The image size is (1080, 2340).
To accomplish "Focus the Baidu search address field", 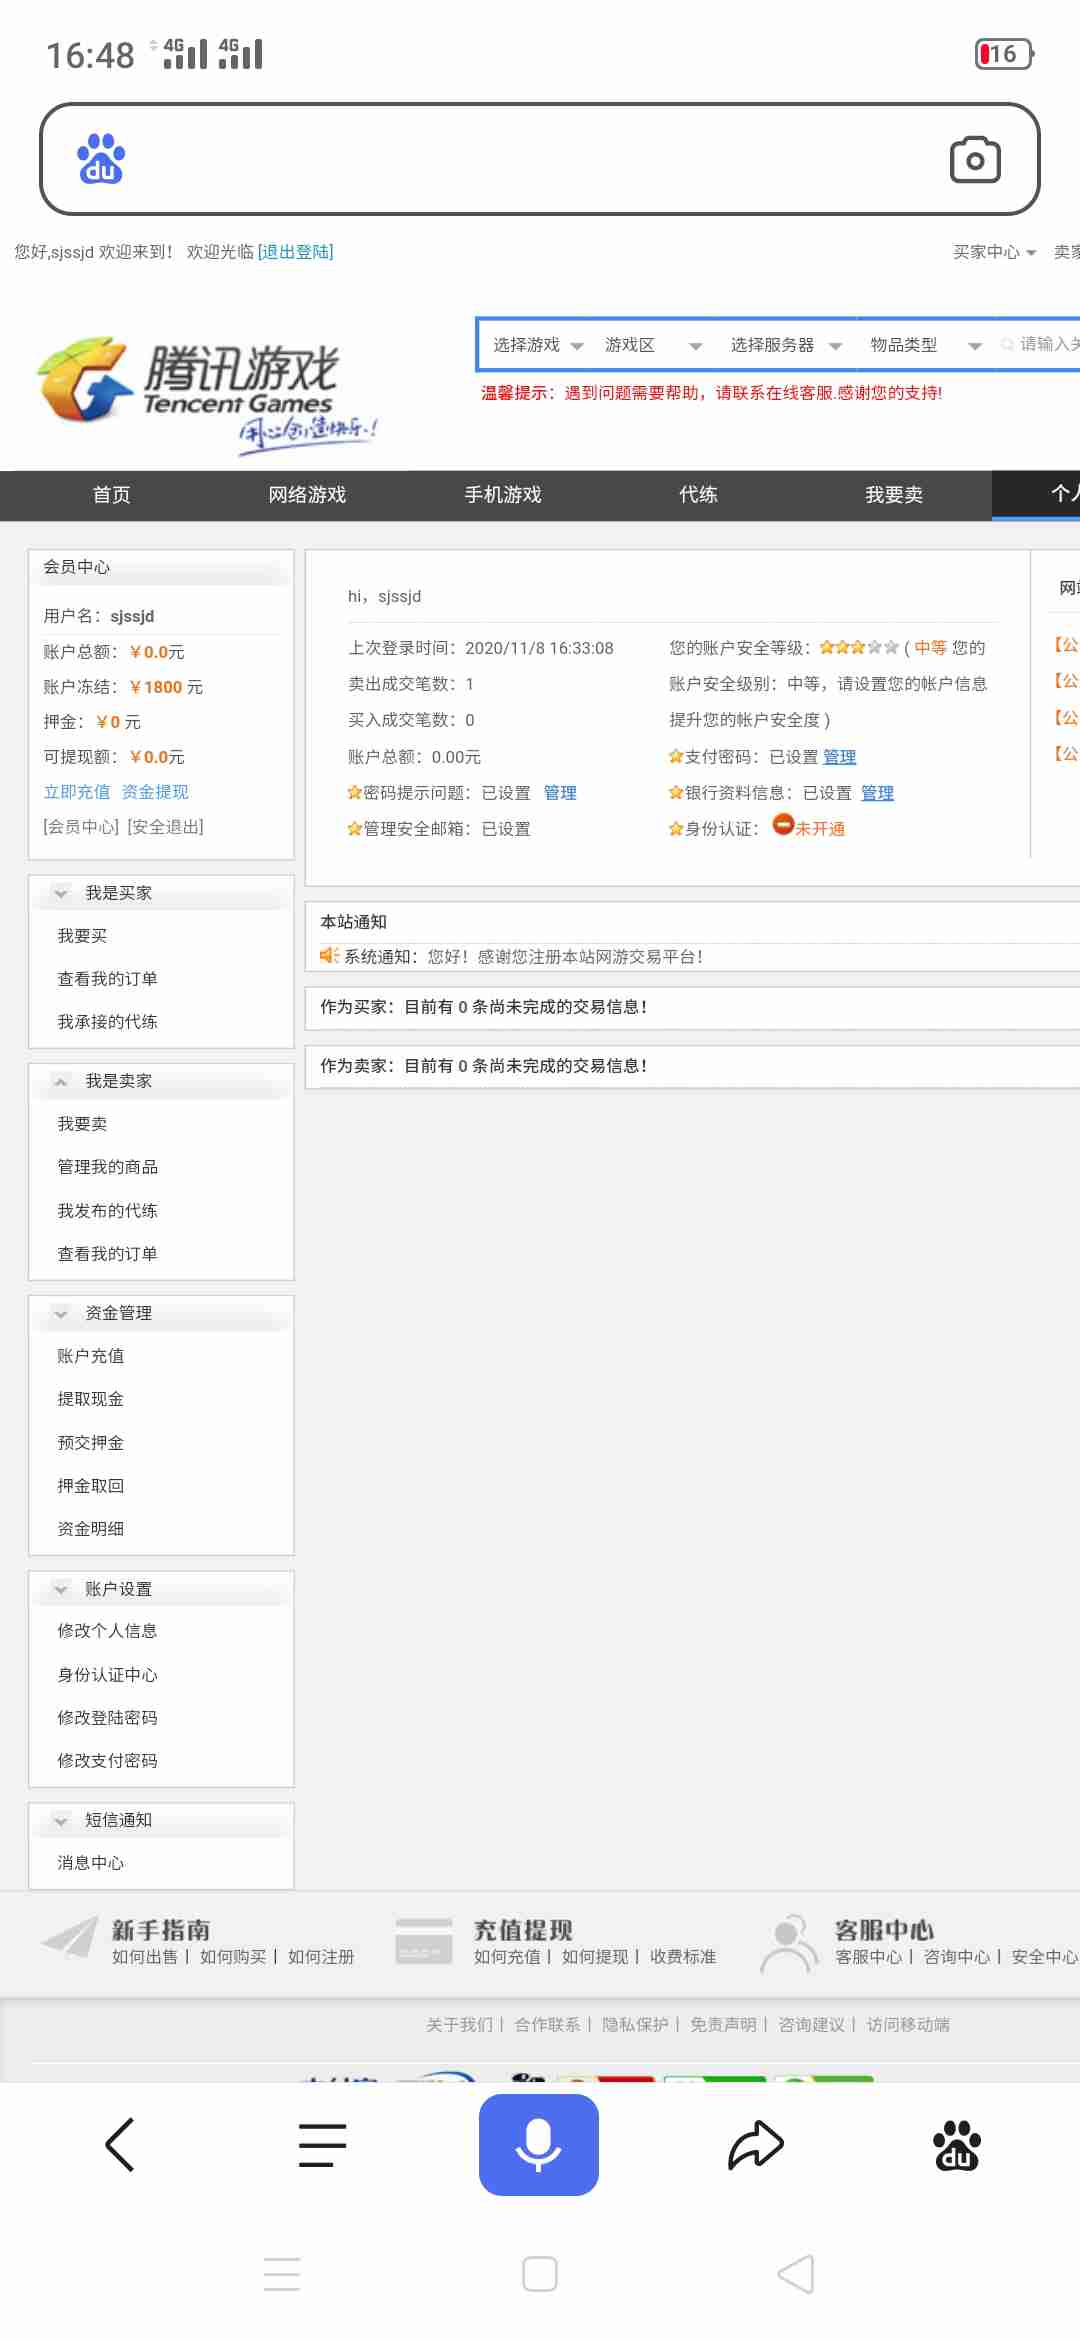I will (x=538, y=159).
